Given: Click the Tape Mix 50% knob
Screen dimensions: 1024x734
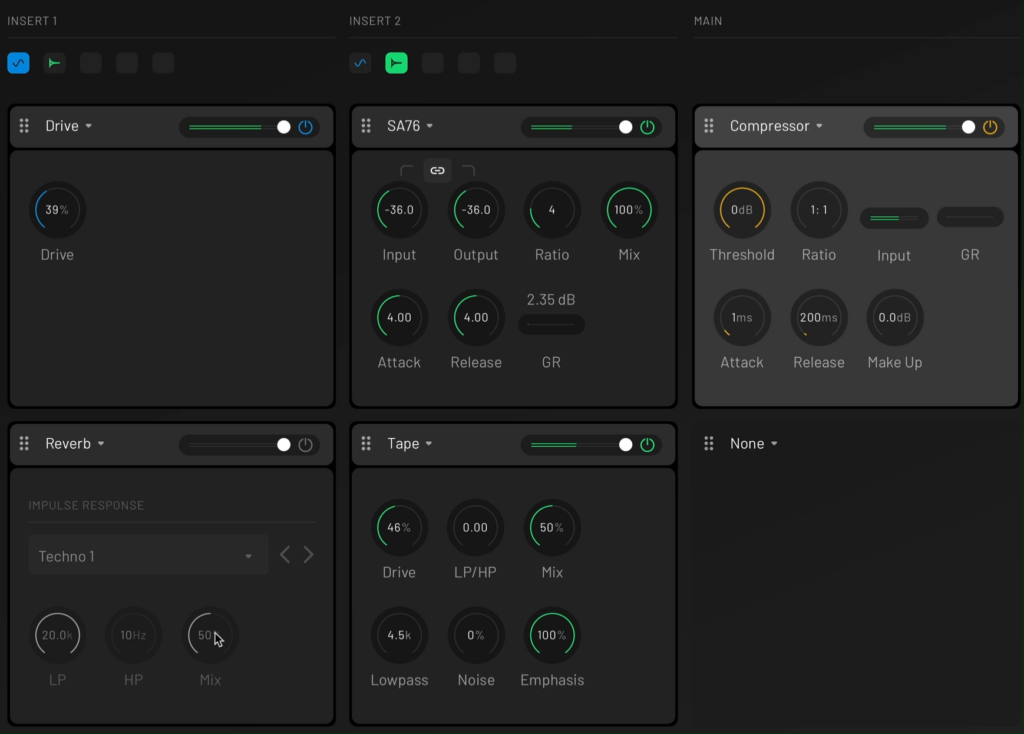Looking at the screenshot, I should coord(552,527).
